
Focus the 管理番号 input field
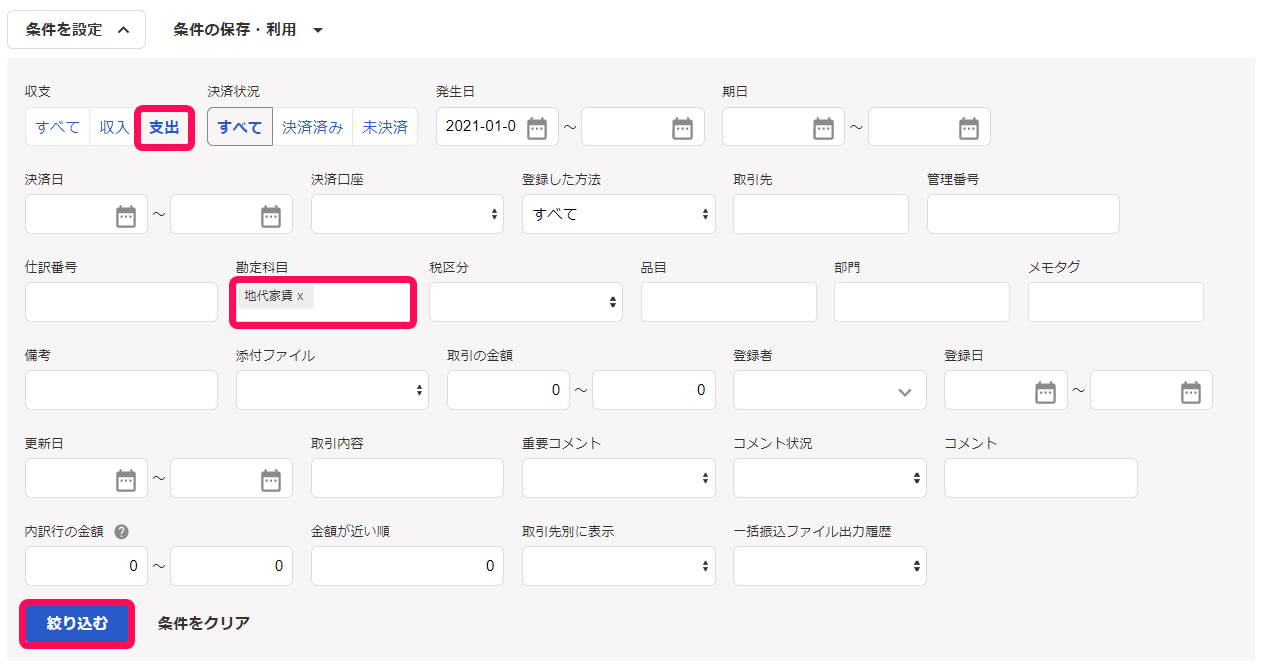1023,214
